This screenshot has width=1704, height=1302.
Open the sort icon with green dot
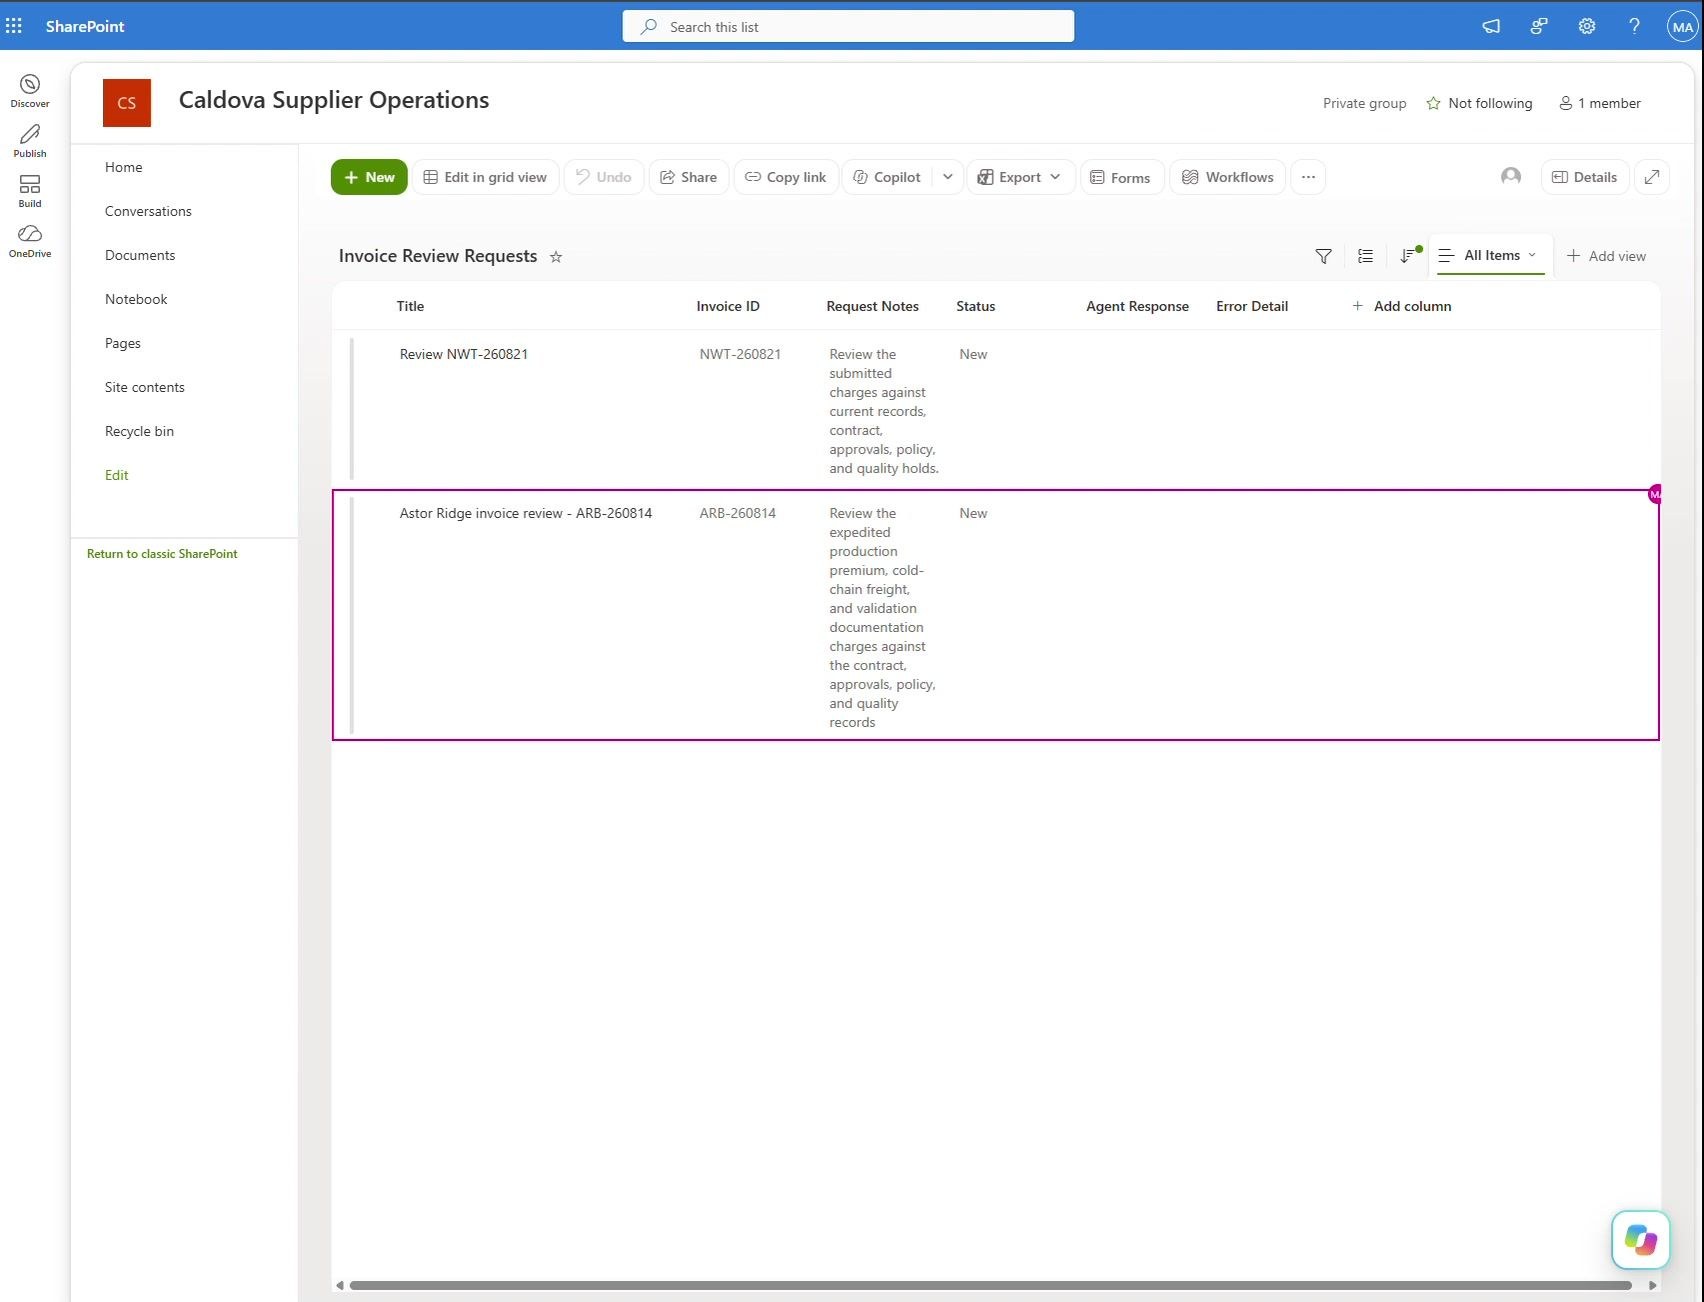(1409, 256)
